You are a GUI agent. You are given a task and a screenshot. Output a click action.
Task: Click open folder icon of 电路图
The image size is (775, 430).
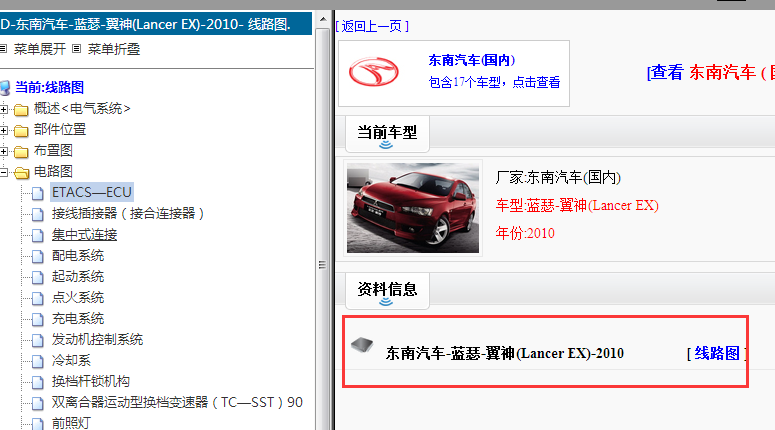pos(21,172)
